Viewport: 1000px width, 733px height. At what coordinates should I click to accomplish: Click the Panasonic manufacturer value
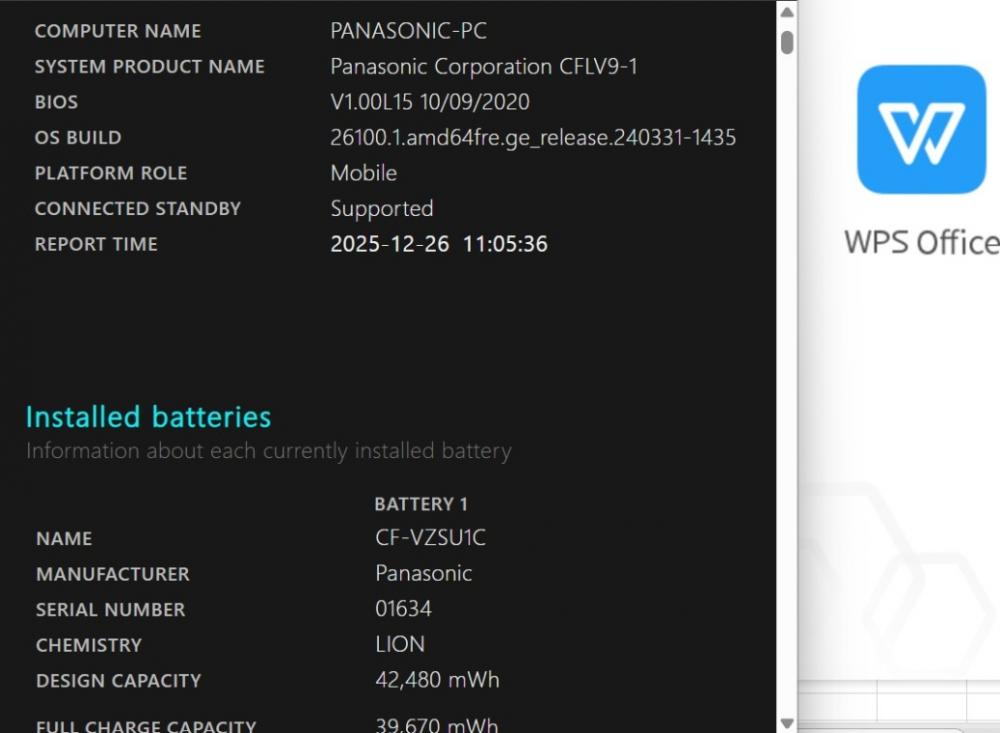click(x=423, y=573)
